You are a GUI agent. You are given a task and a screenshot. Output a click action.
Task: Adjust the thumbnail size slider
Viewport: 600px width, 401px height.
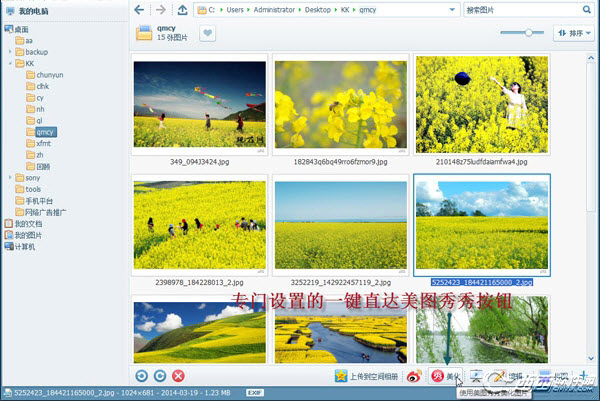click(528, 33)
